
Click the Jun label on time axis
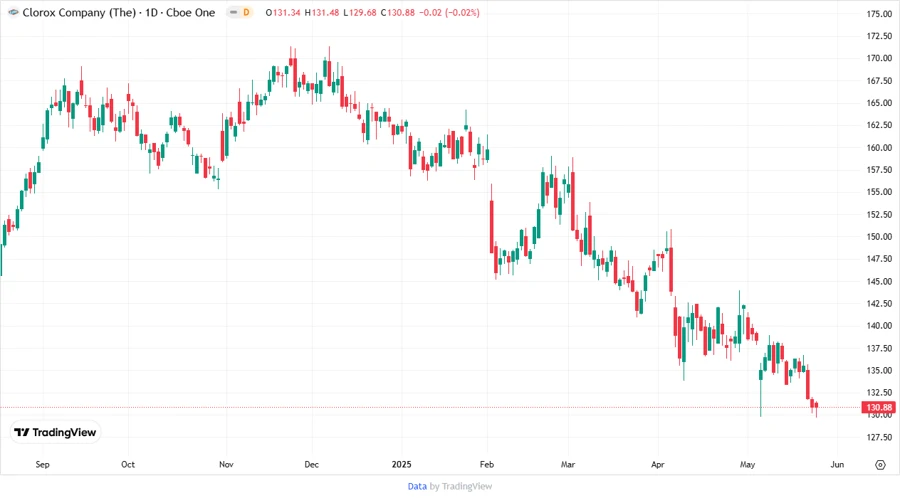point(837,464)
